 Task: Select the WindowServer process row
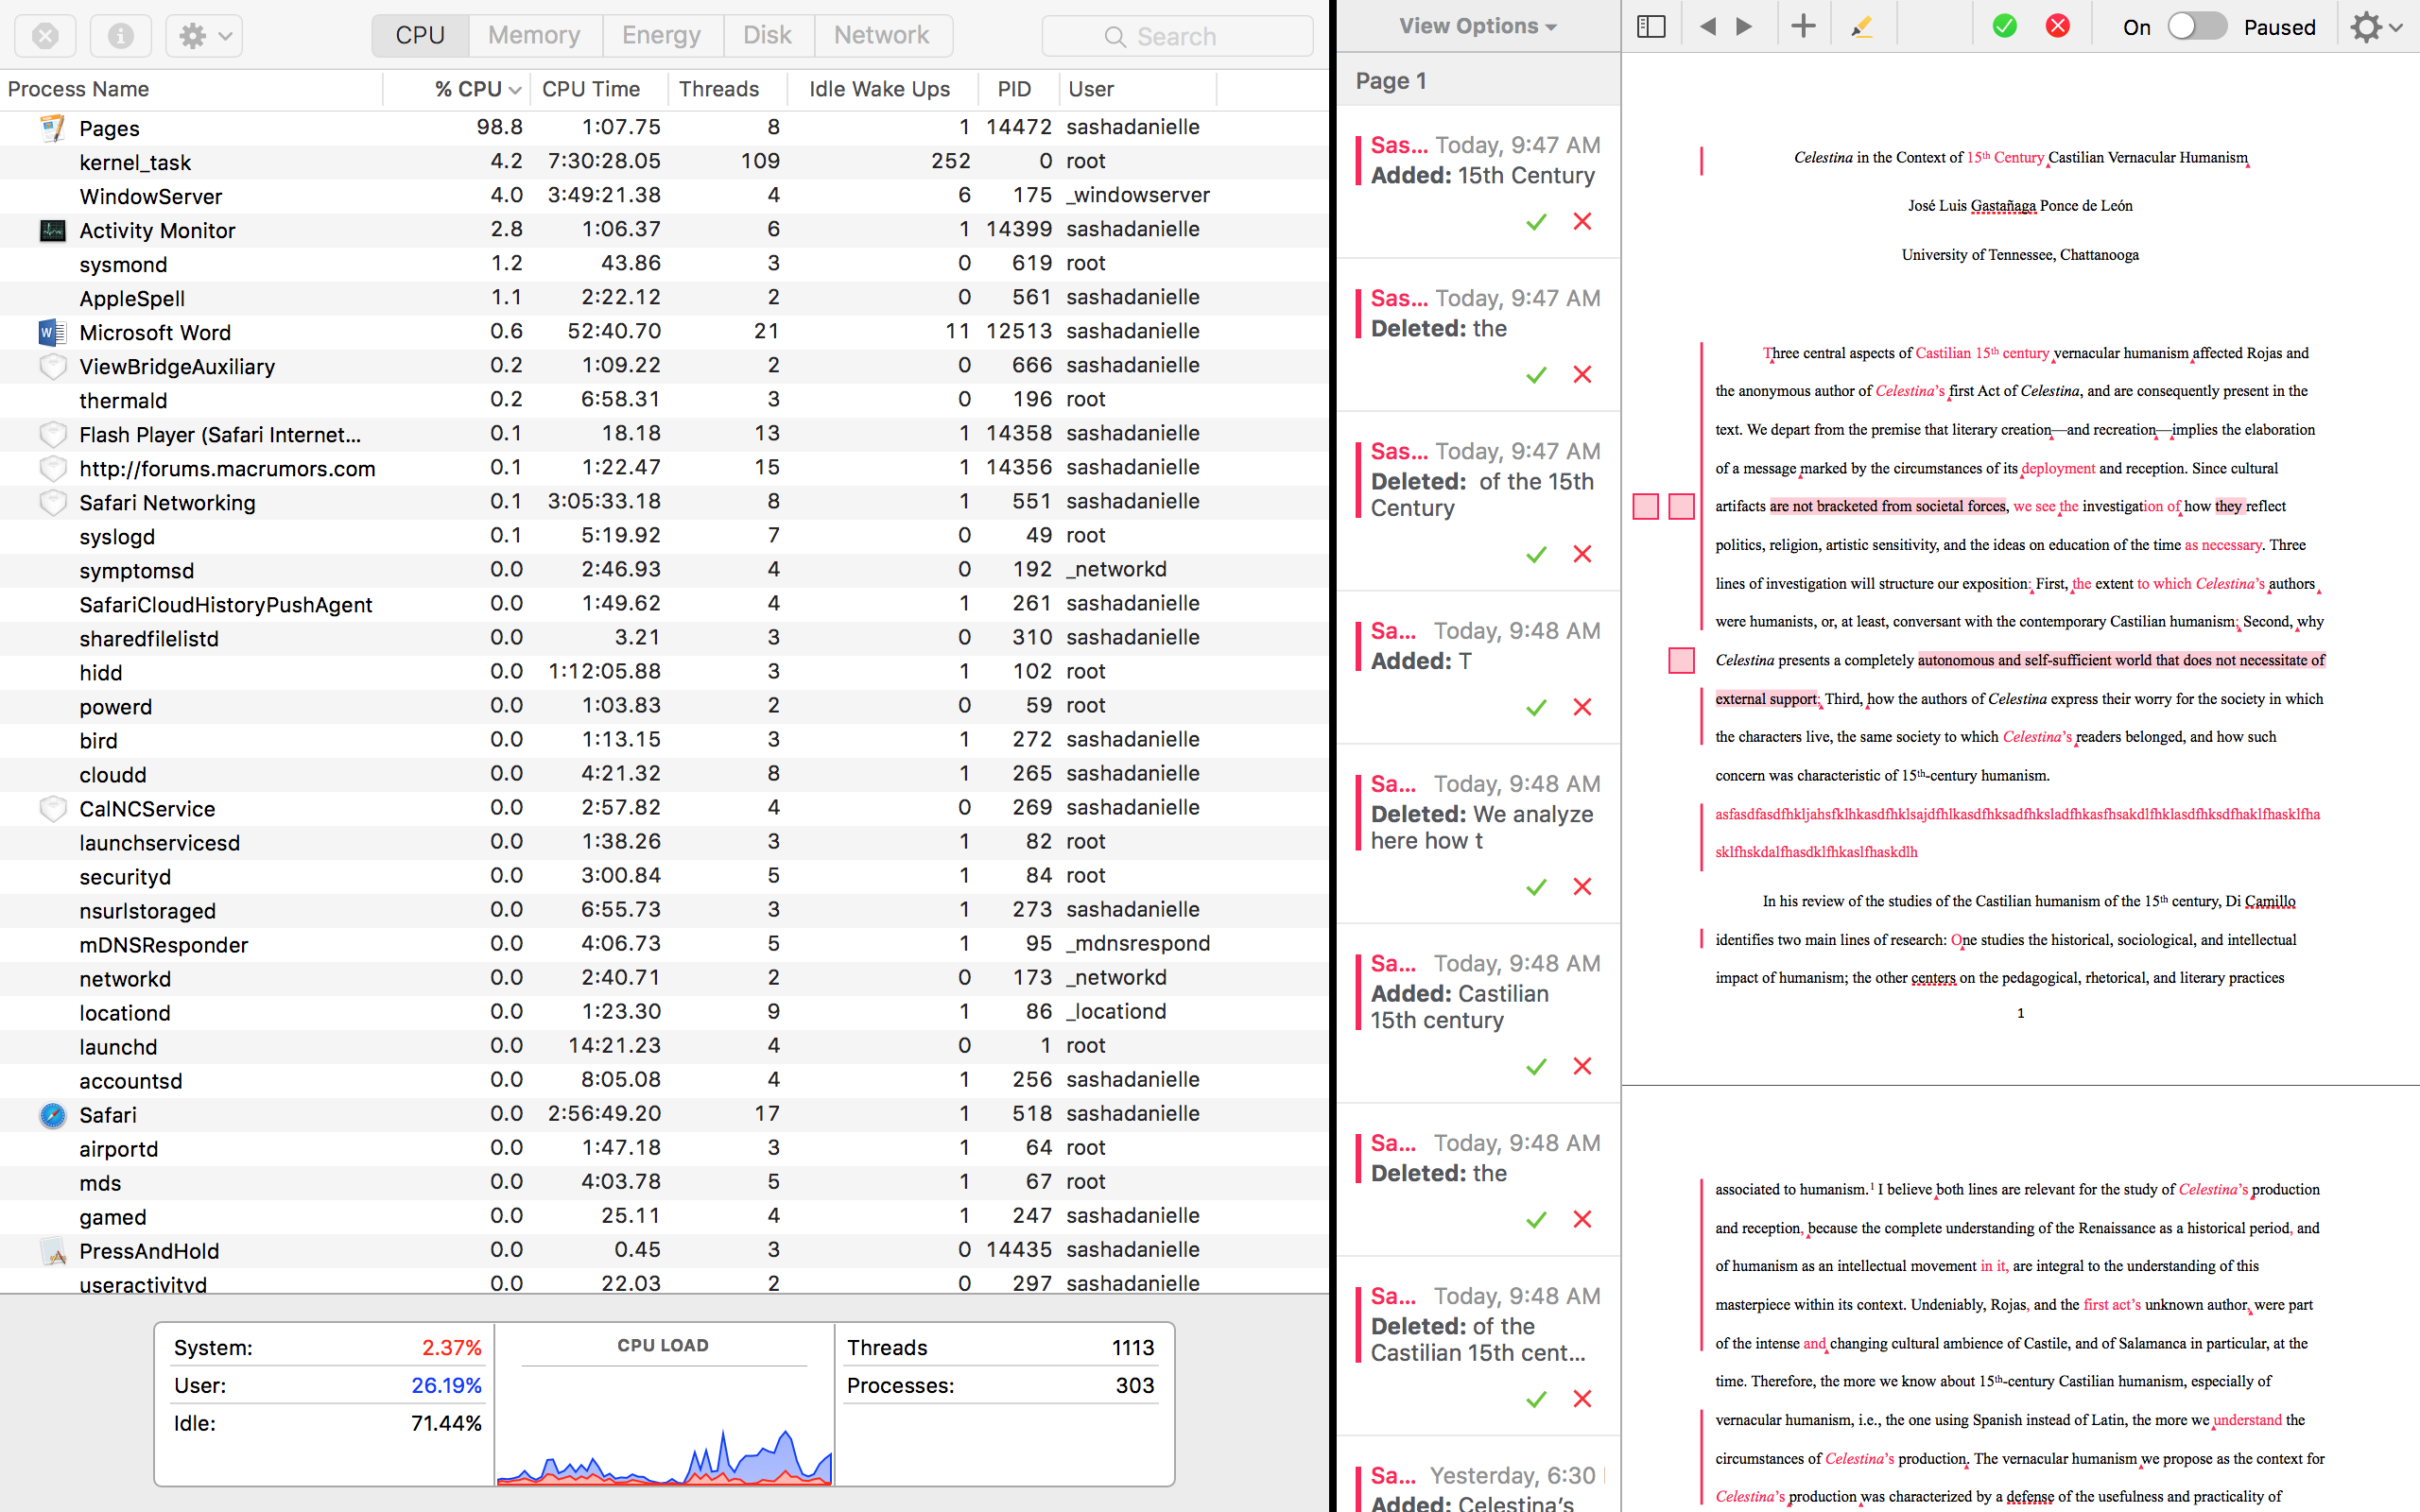pyautogui.click(x=664, y=196)
